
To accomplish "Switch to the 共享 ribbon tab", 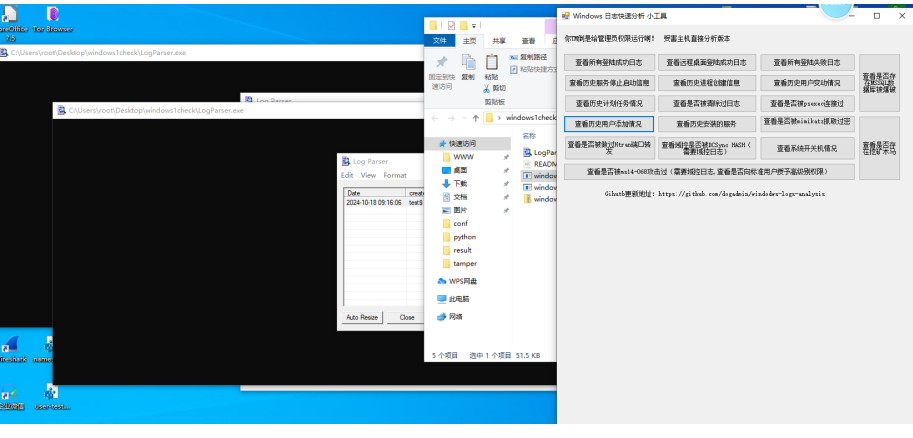I will pos(499,41).
